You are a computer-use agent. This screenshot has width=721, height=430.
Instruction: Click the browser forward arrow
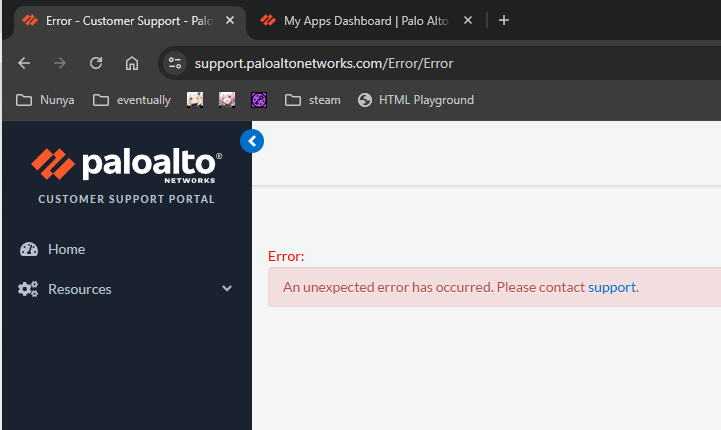tap(60, 63)
